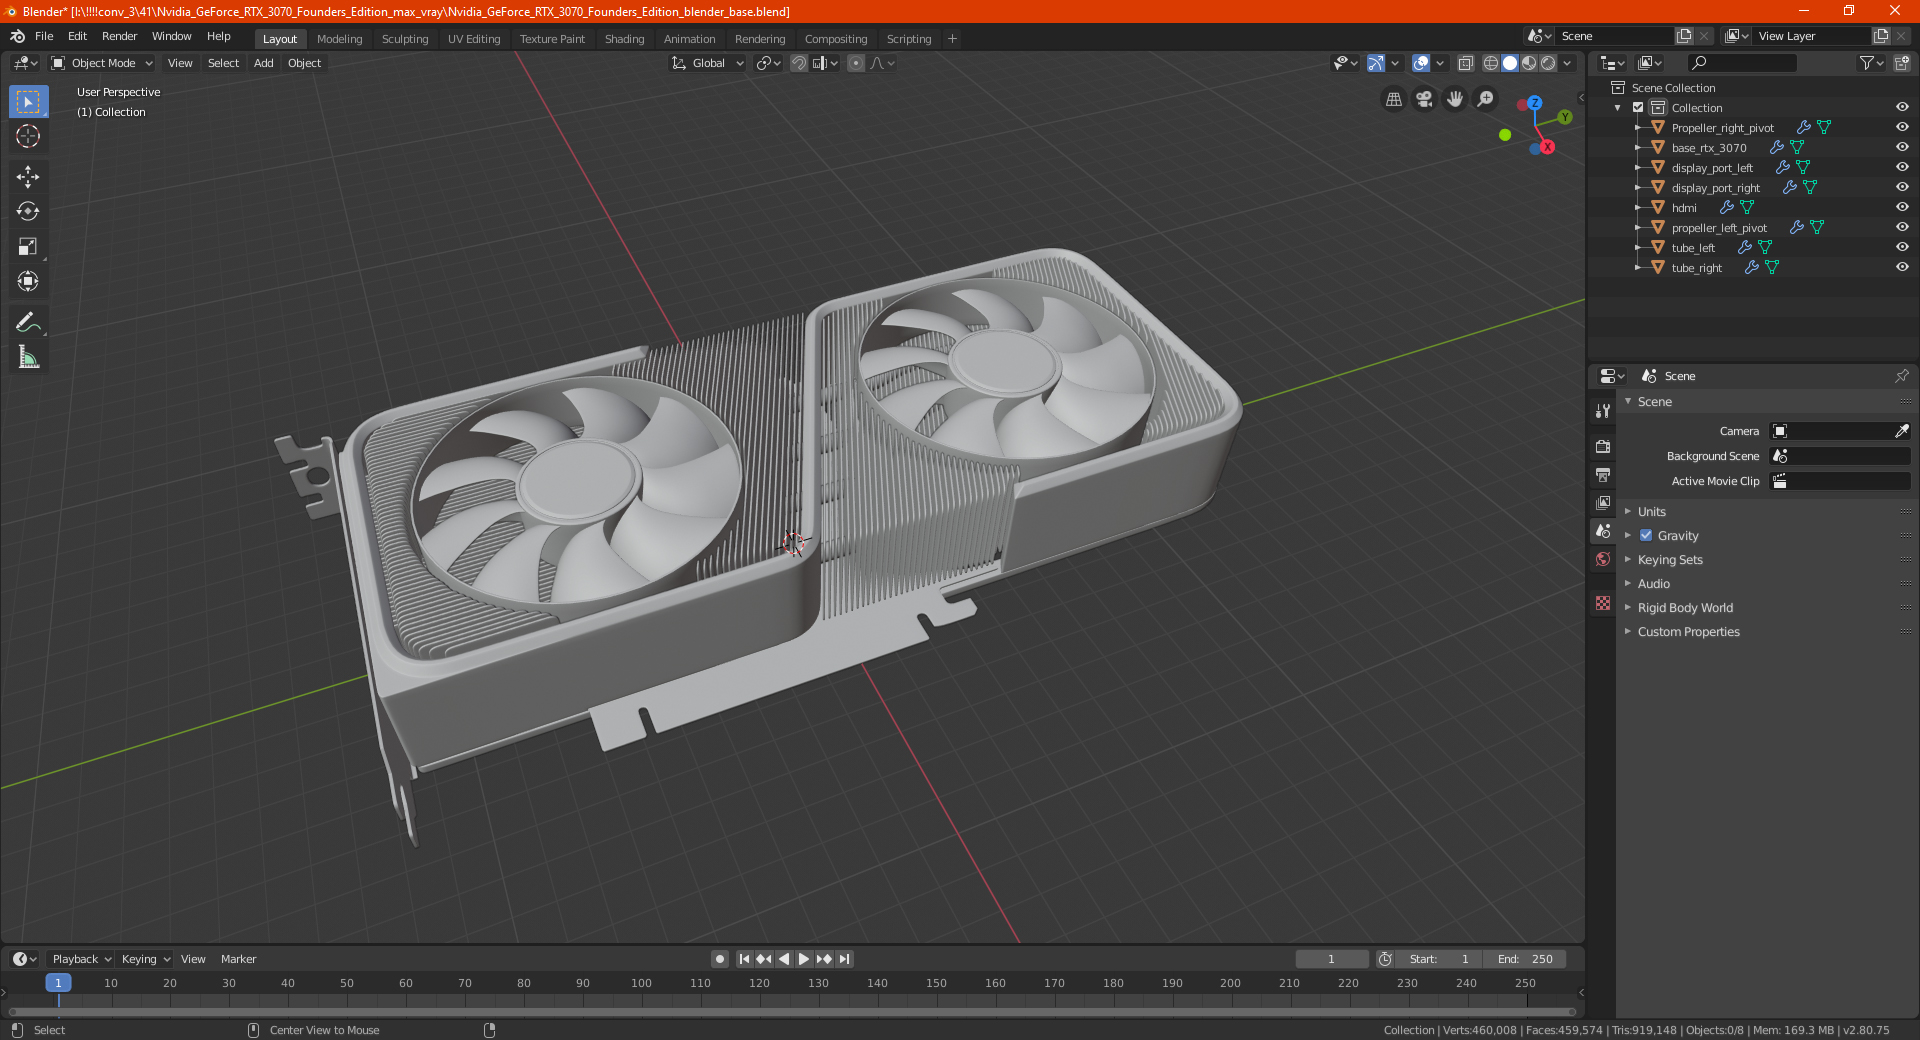The image size is (1920, 1040).
Task: Click the eyedropper next to Camera
Action: (x=1901, y=431)
